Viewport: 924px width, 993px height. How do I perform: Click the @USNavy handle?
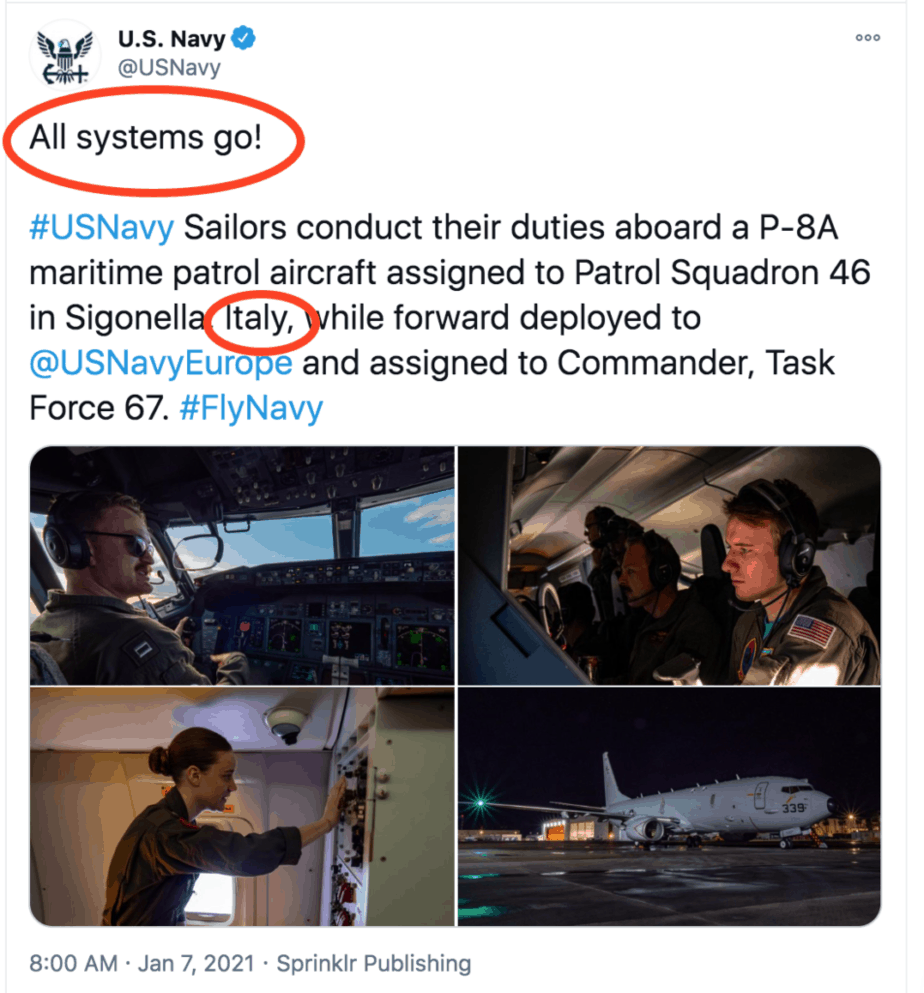point(169,69)
